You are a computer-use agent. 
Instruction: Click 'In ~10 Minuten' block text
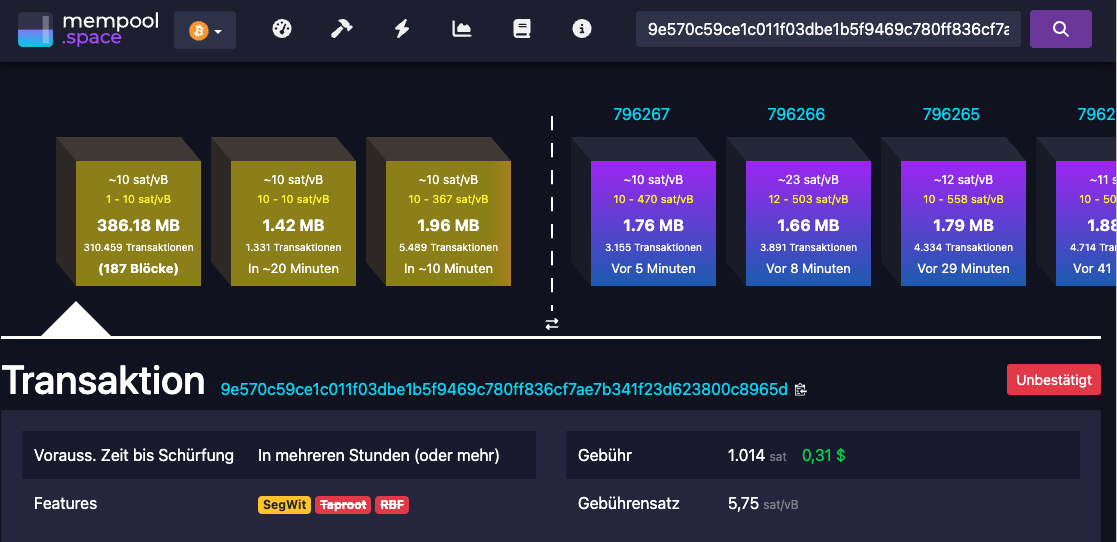point(449,269)
